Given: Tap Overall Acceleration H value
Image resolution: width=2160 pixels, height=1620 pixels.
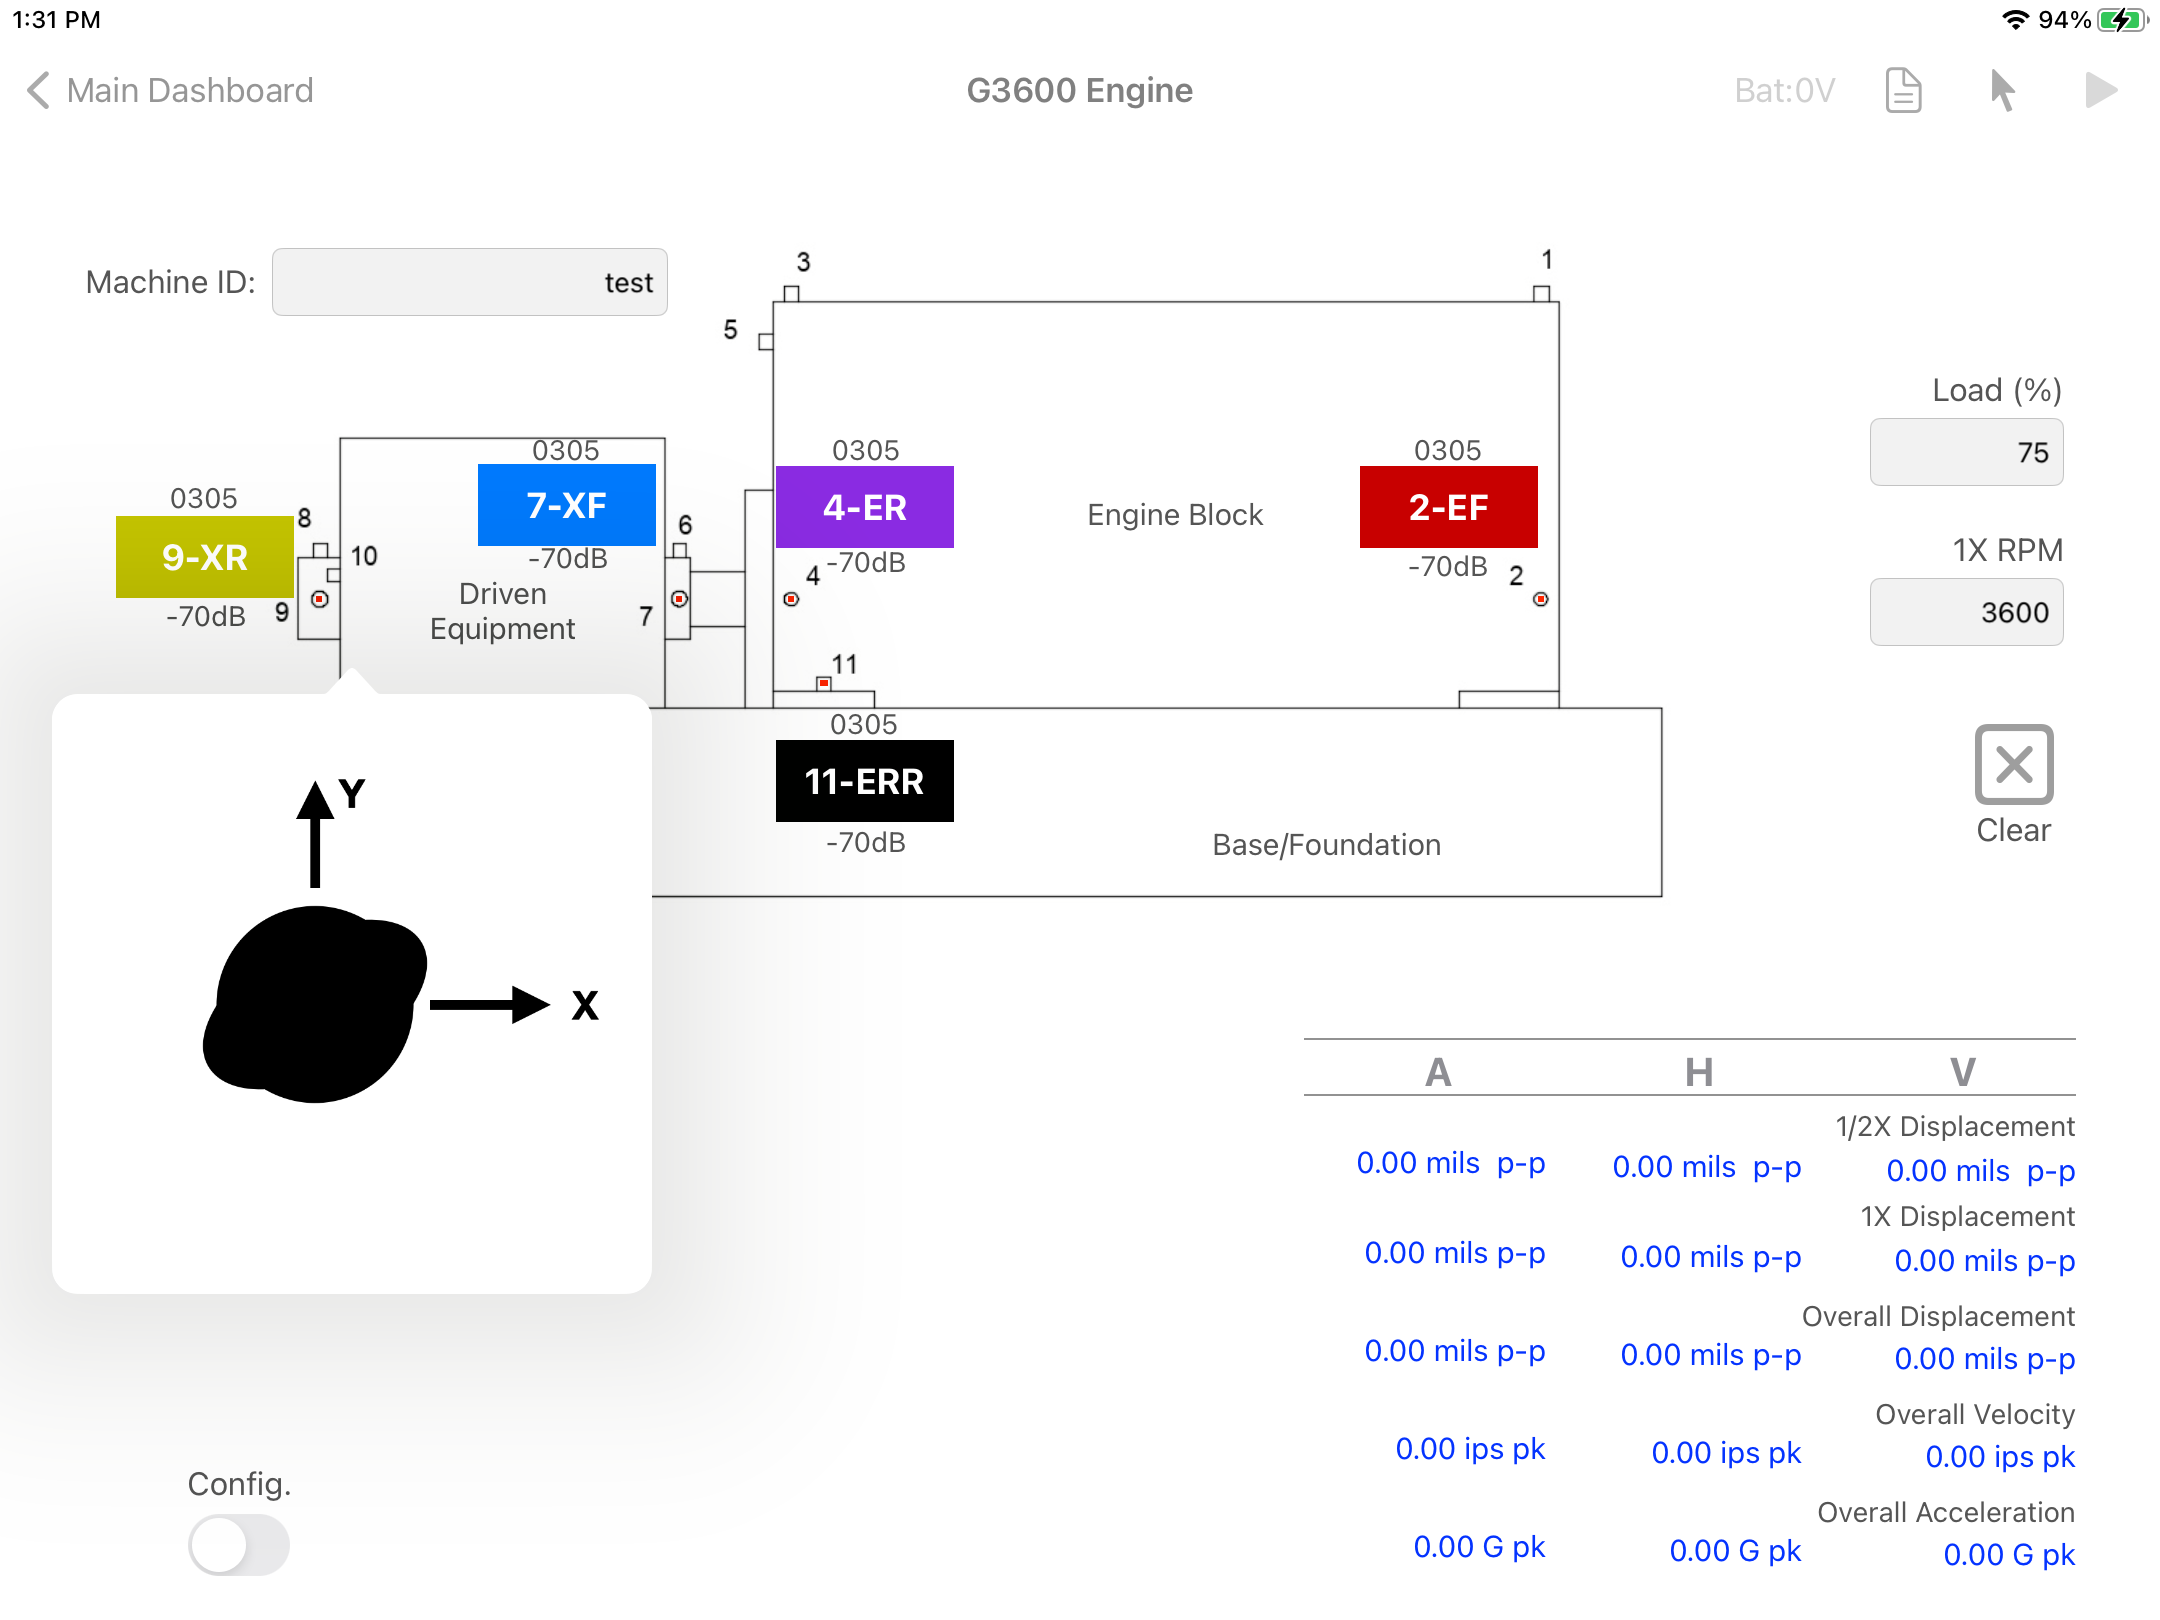Looking at the screenshot, I should click(x=1736, y=1551).
